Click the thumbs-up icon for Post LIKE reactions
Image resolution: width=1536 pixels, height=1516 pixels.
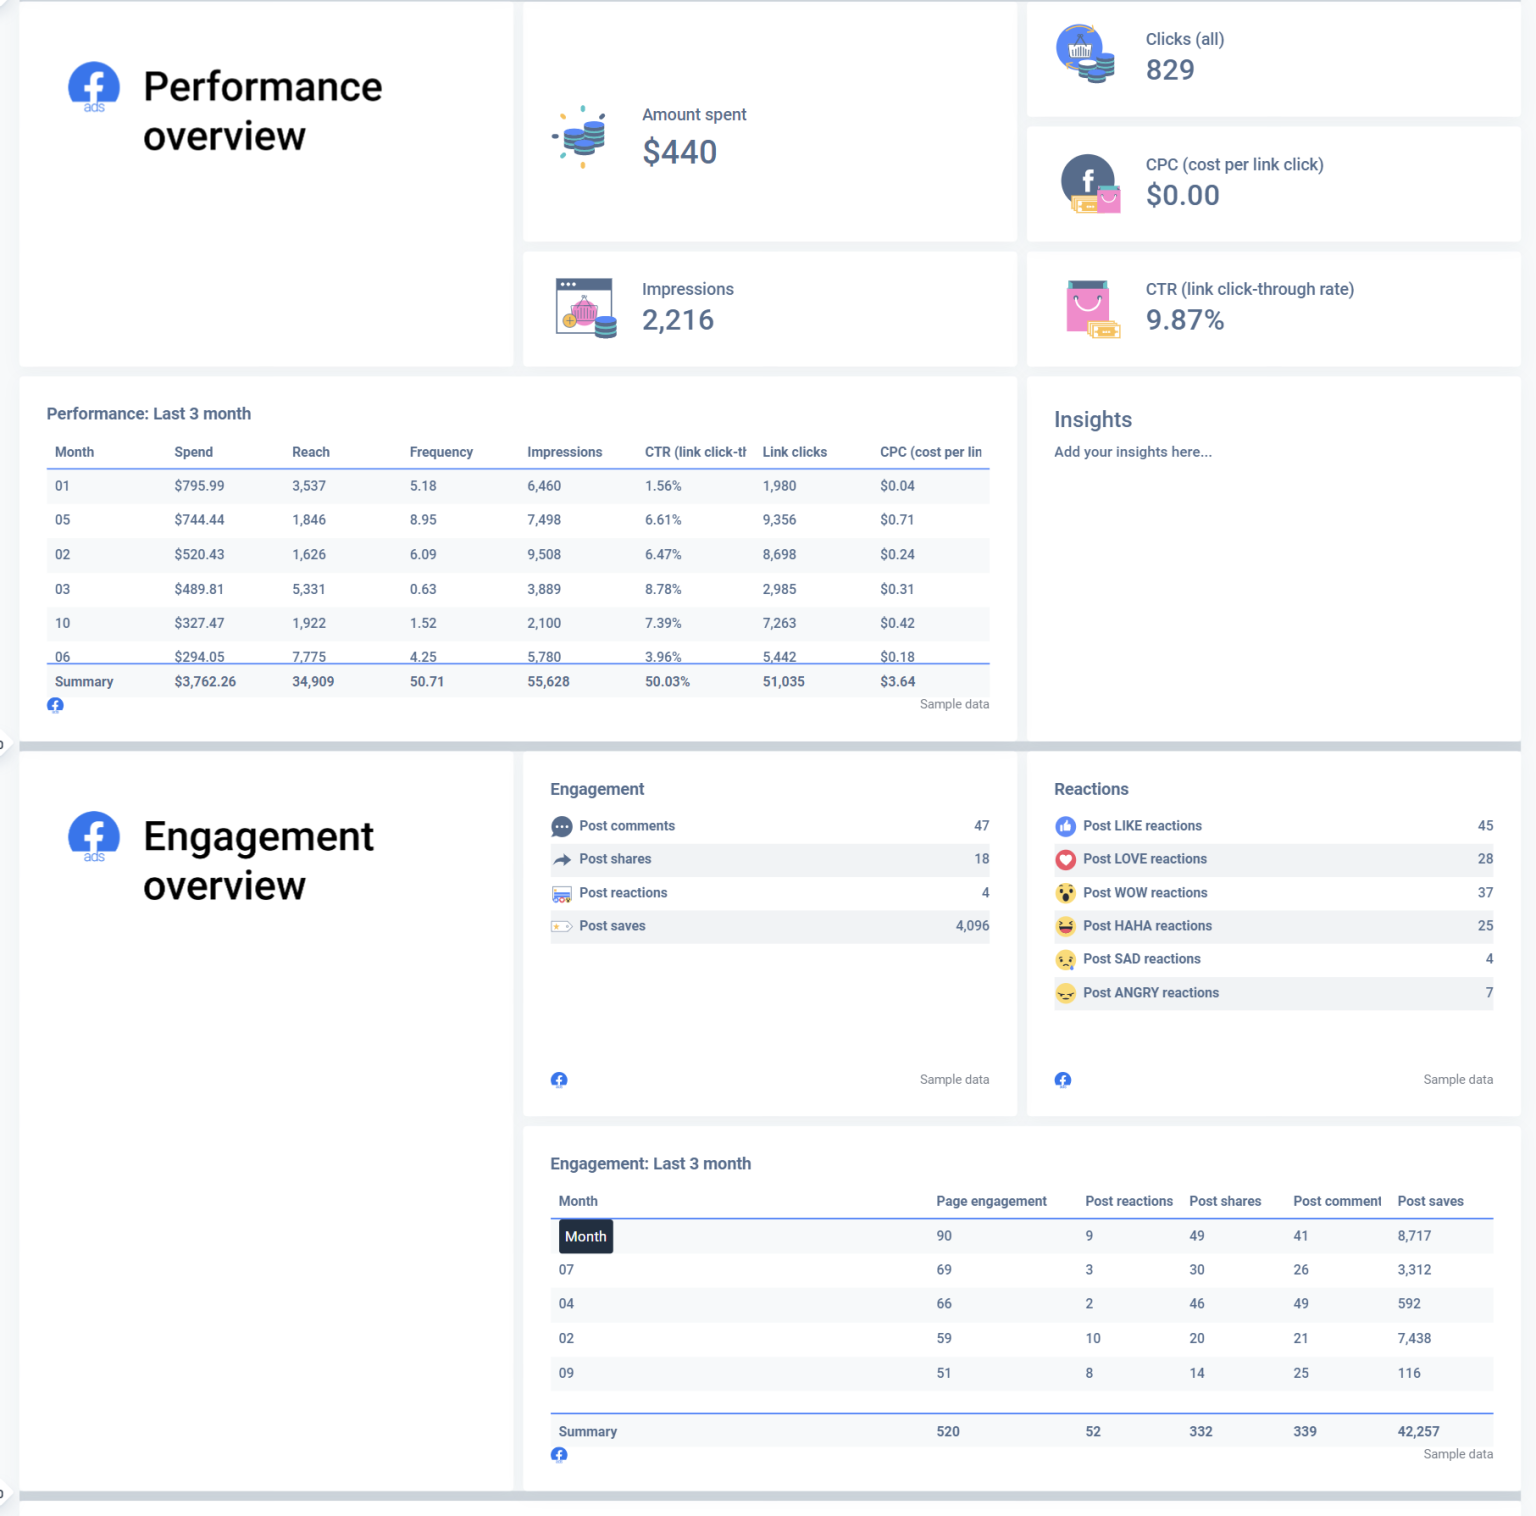(1065, 826)
